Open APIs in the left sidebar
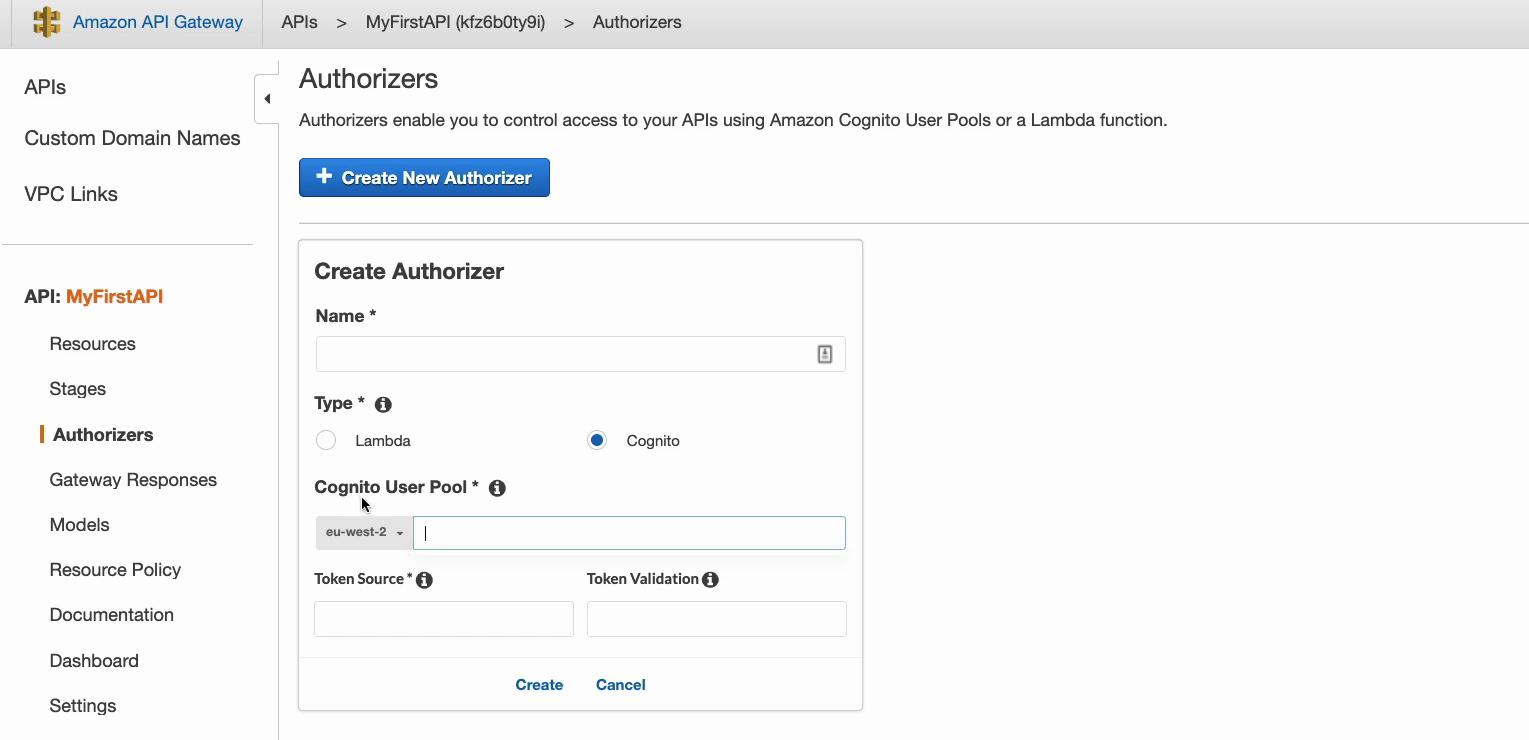Viewport: 1529px width, 740px height. click(45, 88)
